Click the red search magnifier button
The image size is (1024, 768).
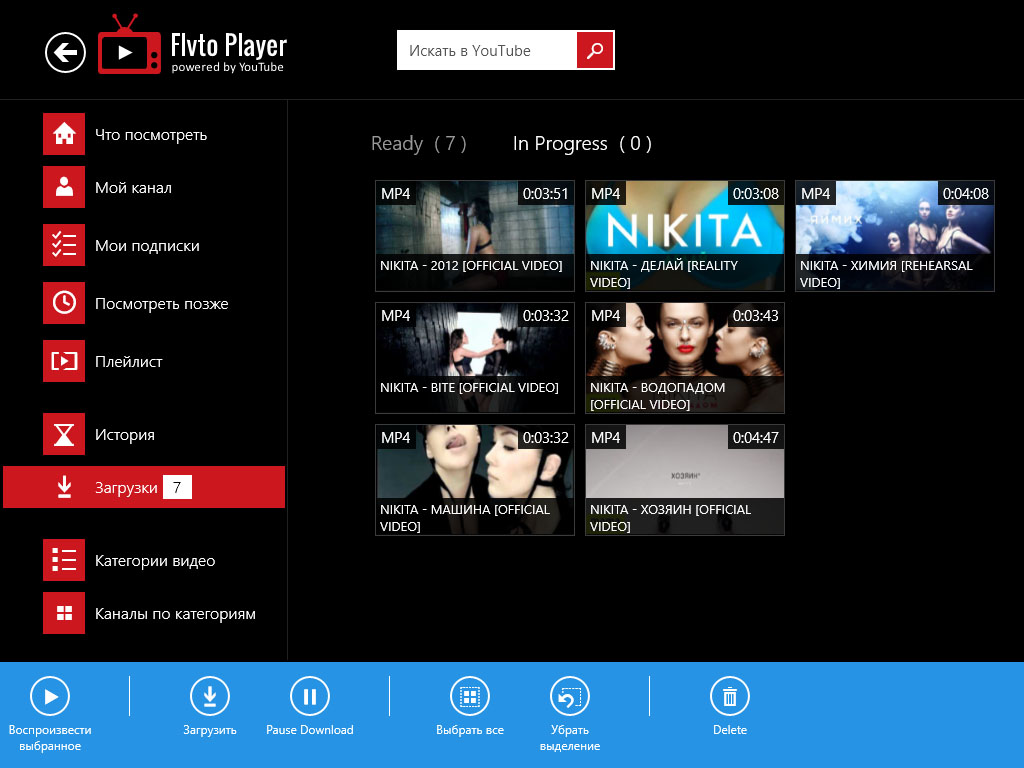595,50
